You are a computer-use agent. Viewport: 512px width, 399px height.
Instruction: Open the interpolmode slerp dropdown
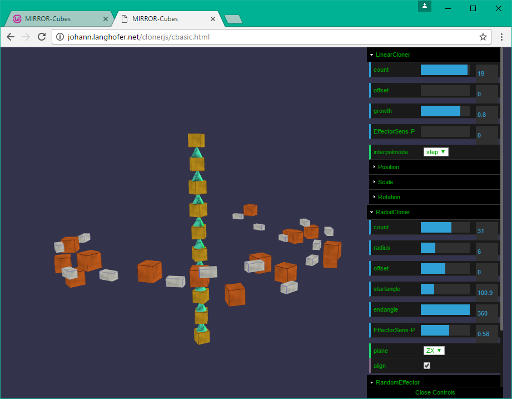pos(436,152)
